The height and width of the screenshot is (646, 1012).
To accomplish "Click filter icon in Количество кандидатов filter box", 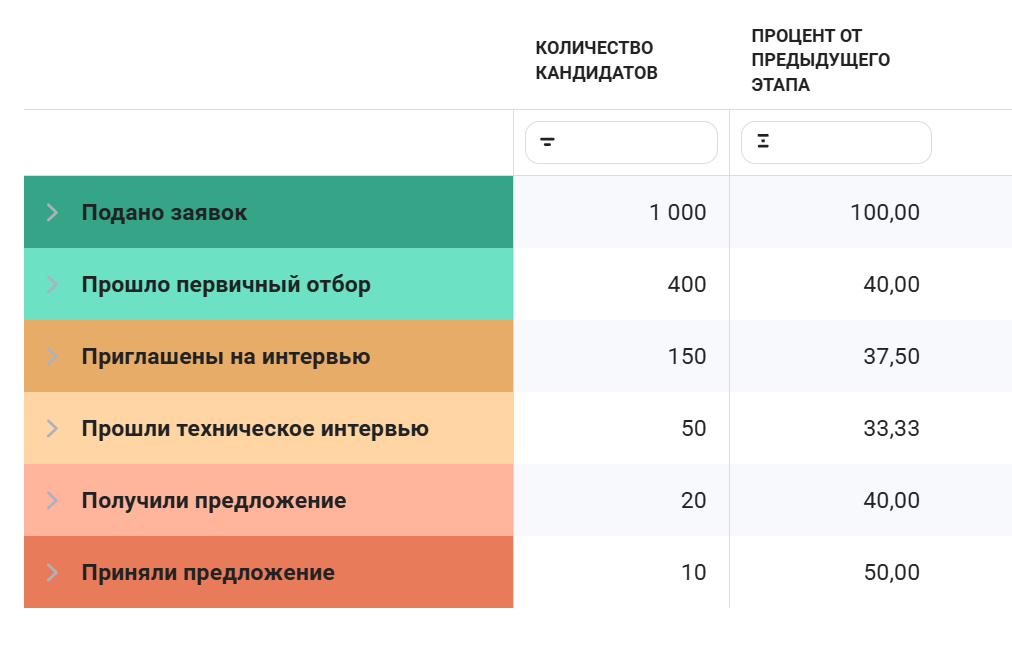I will pos(547,142).
